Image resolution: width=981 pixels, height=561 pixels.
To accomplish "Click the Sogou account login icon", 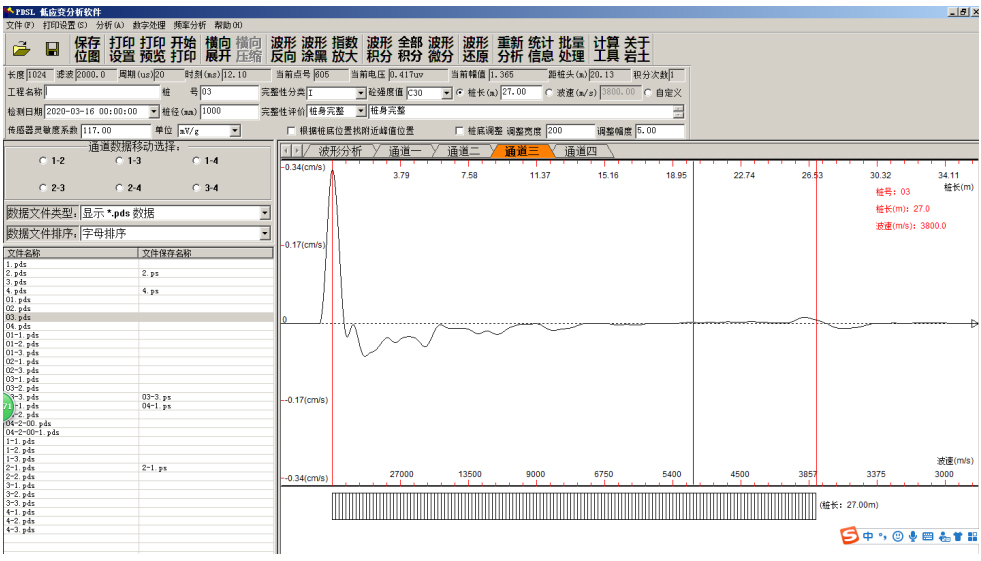I will (944, 536).
